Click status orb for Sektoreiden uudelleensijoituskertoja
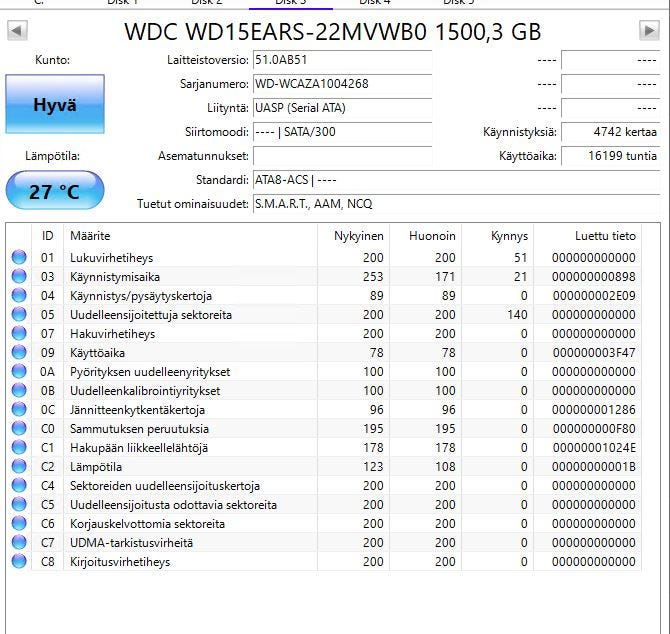The height and width of the screenshot is (634, 670). coord(19,485)
